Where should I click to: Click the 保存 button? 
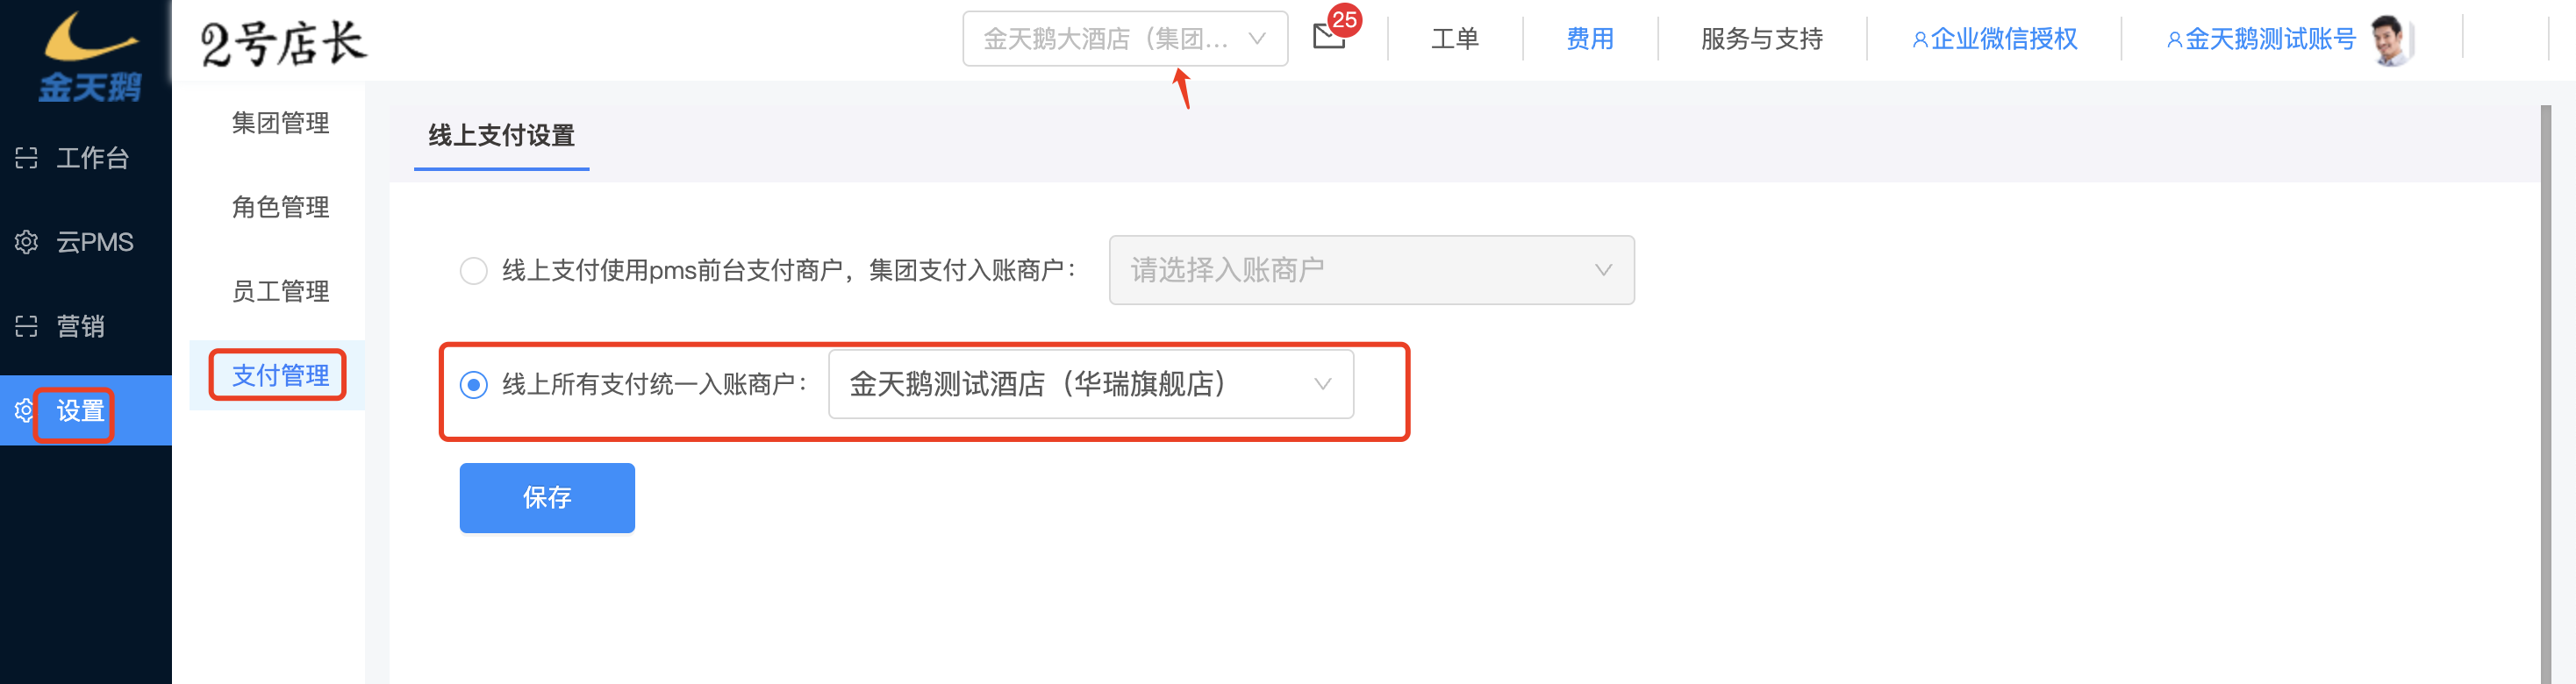tap(547, 497)
